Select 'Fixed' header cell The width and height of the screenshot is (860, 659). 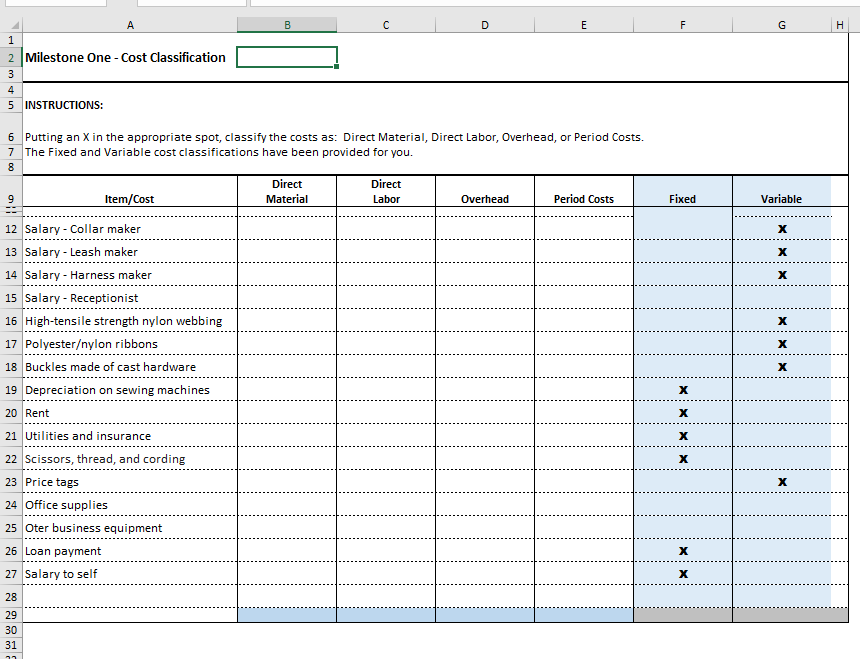[683, 191]
